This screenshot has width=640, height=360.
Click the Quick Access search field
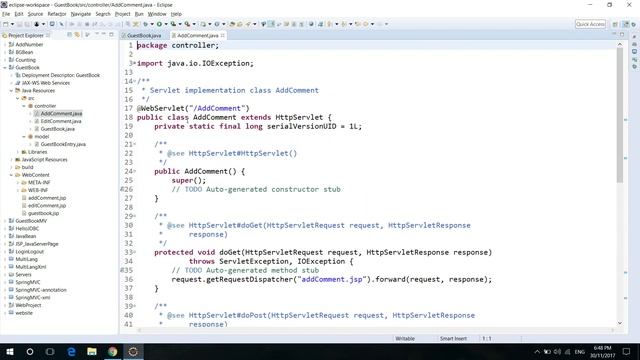coord(590,24)
